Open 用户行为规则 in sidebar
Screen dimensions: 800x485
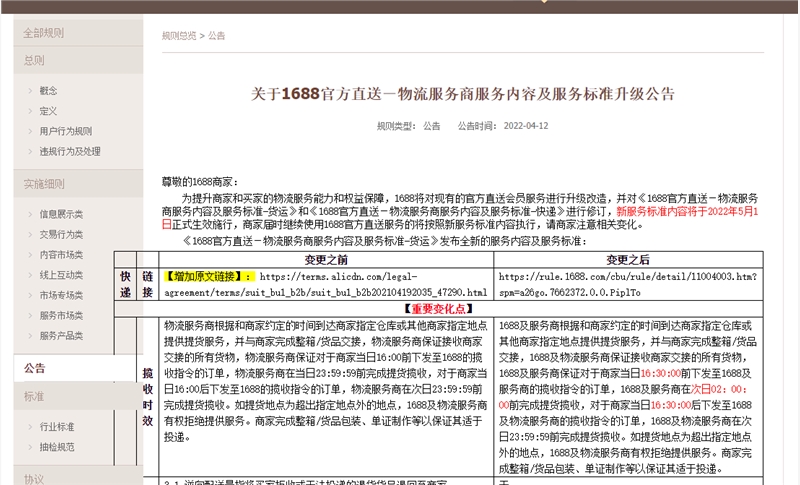[x=66, y=131]
